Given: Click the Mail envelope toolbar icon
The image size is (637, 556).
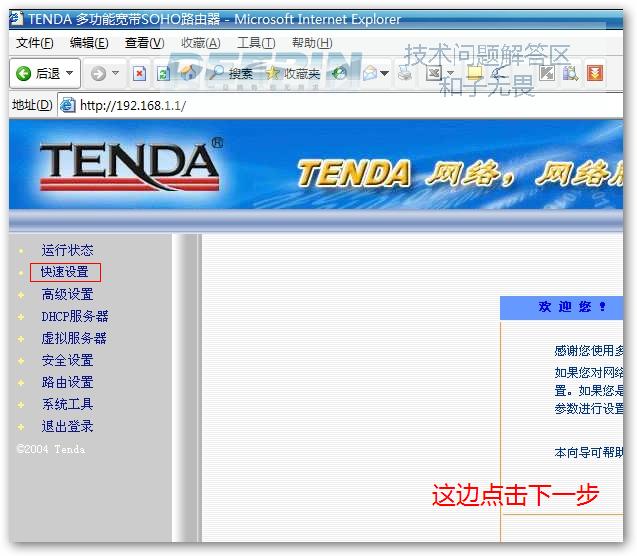Looking at the screenshot, I should [370, 74].
